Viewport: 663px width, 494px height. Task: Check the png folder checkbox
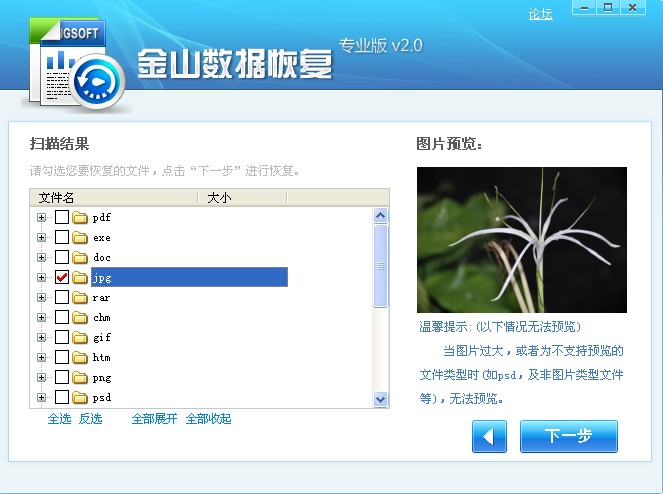[x=62, y=377]
